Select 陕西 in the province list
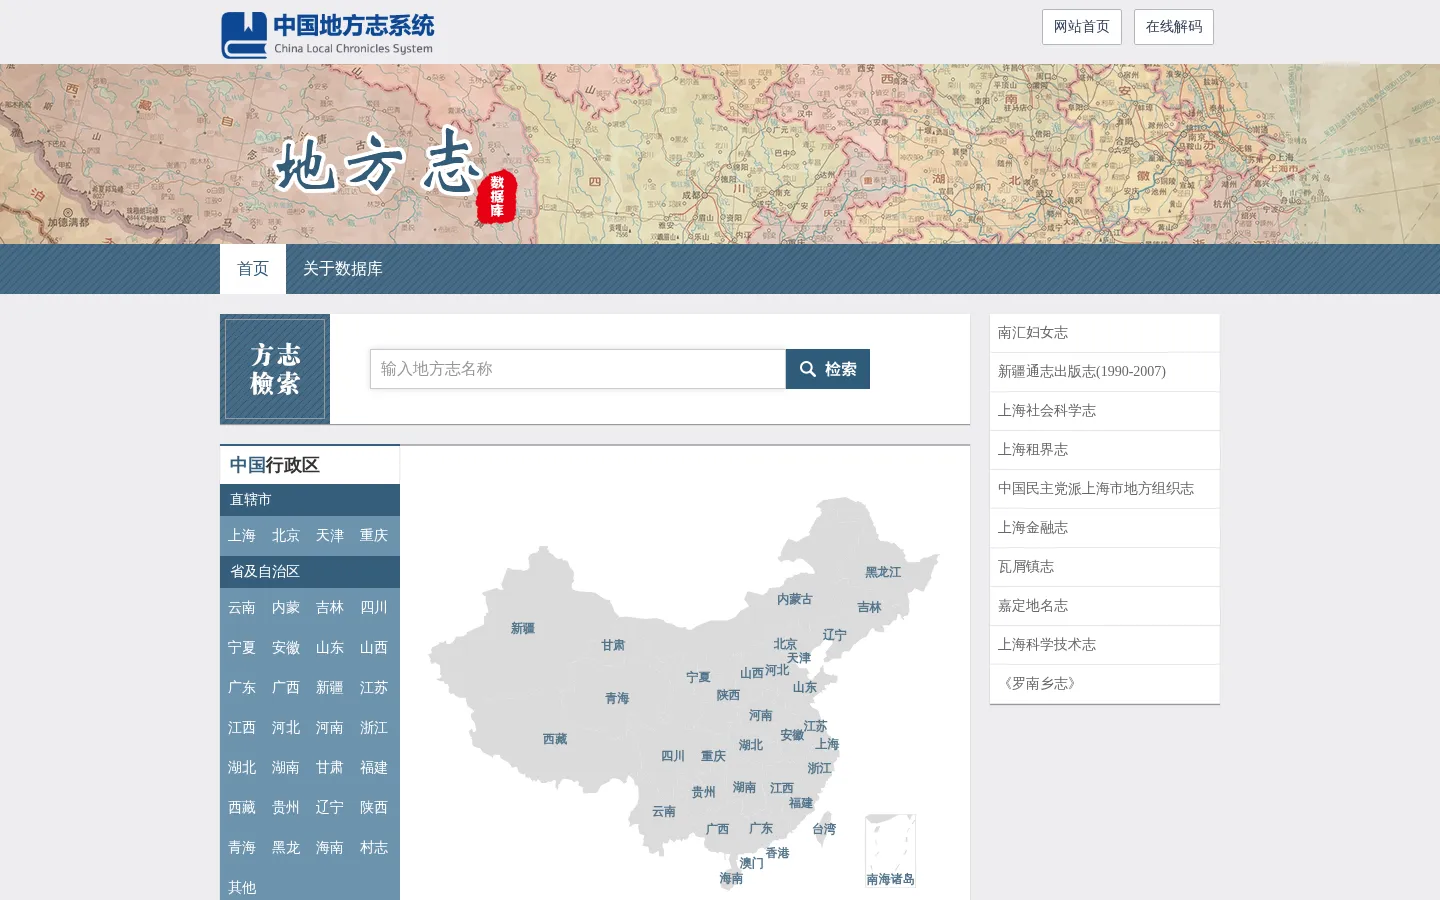 point(374,808)
